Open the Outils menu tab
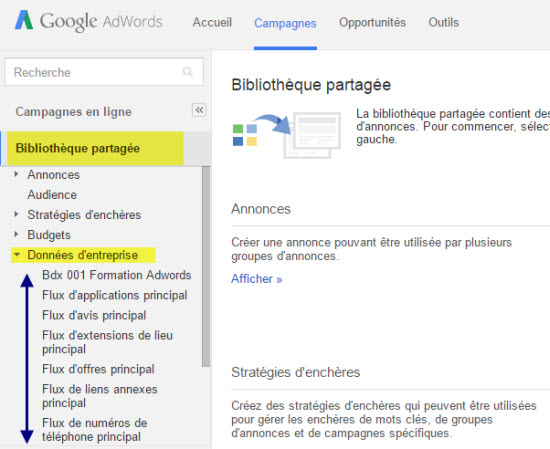Image resolution: width=550 pixels, height=449 pixels. pyautogui.click(x=443, y=22)
